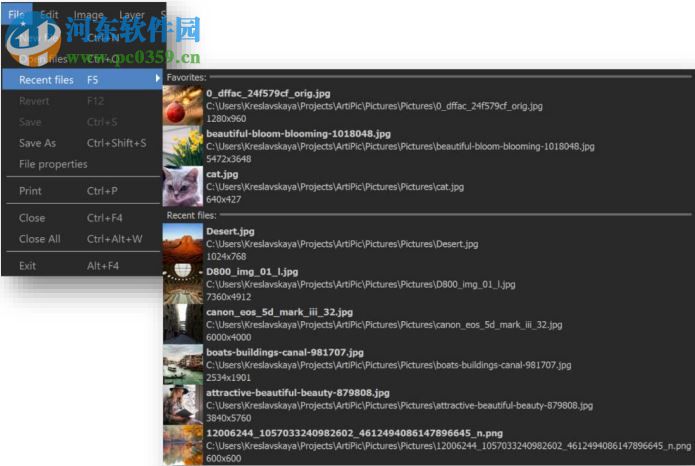Image resolution: width=695 pixels, height=466 pixels.
Task: Click boats-buildings-canal-981707.jpg file name
Action: [x=285, y=352]
